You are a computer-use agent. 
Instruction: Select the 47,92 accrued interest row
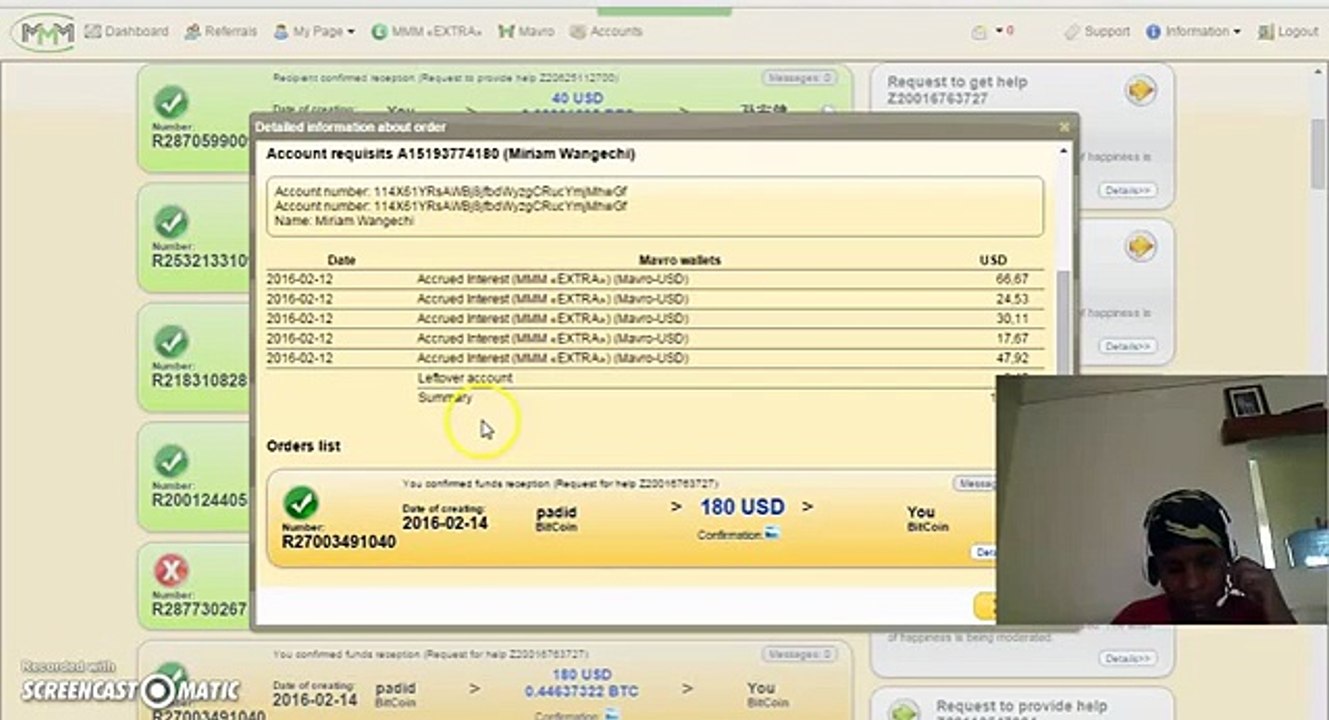pos(655,358)
